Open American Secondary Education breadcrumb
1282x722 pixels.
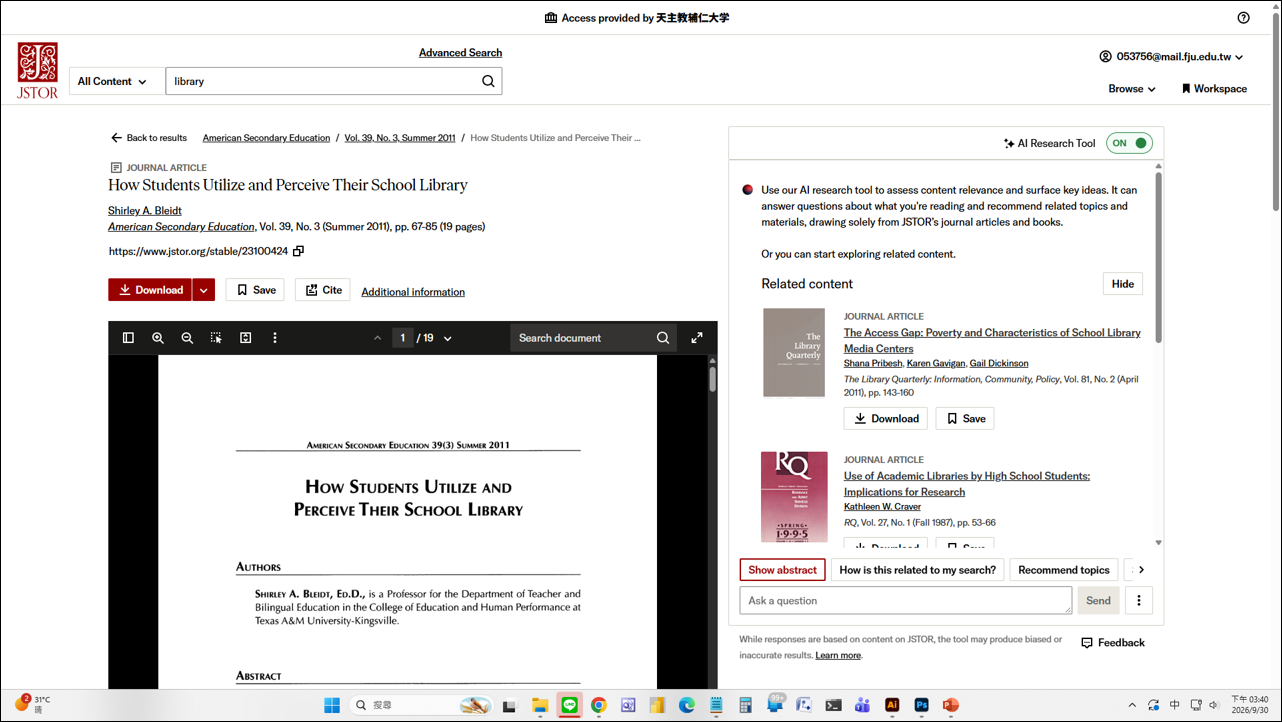(266, 138)
